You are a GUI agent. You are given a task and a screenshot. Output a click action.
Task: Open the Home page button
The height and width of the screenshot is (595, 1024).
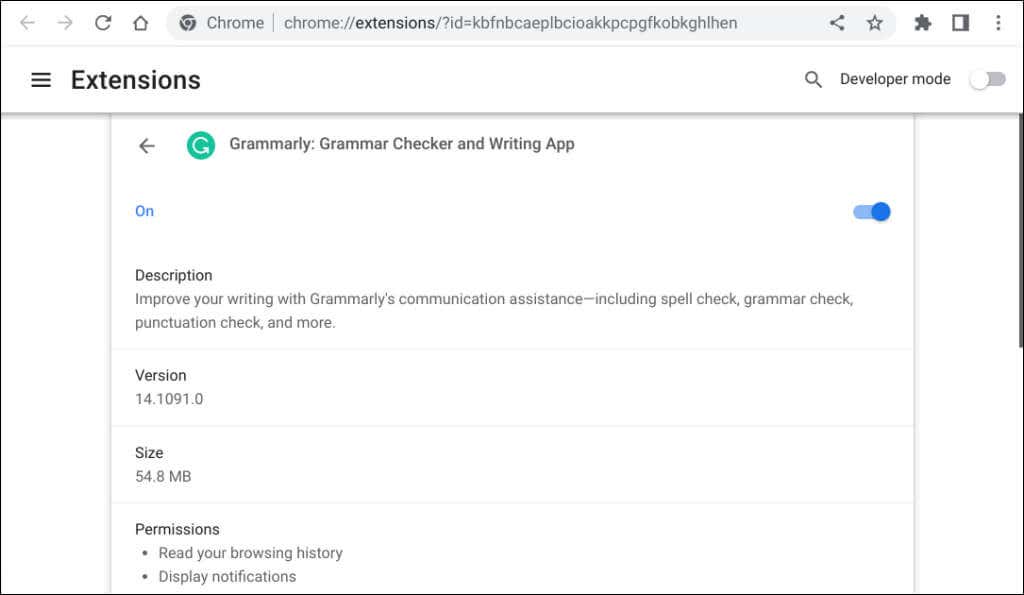(140, 23)
